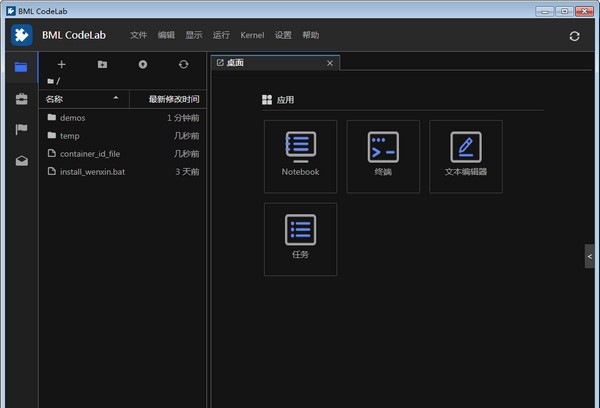
Task: Click the BML CodeLab header title
Action: (x=74, y=35)
